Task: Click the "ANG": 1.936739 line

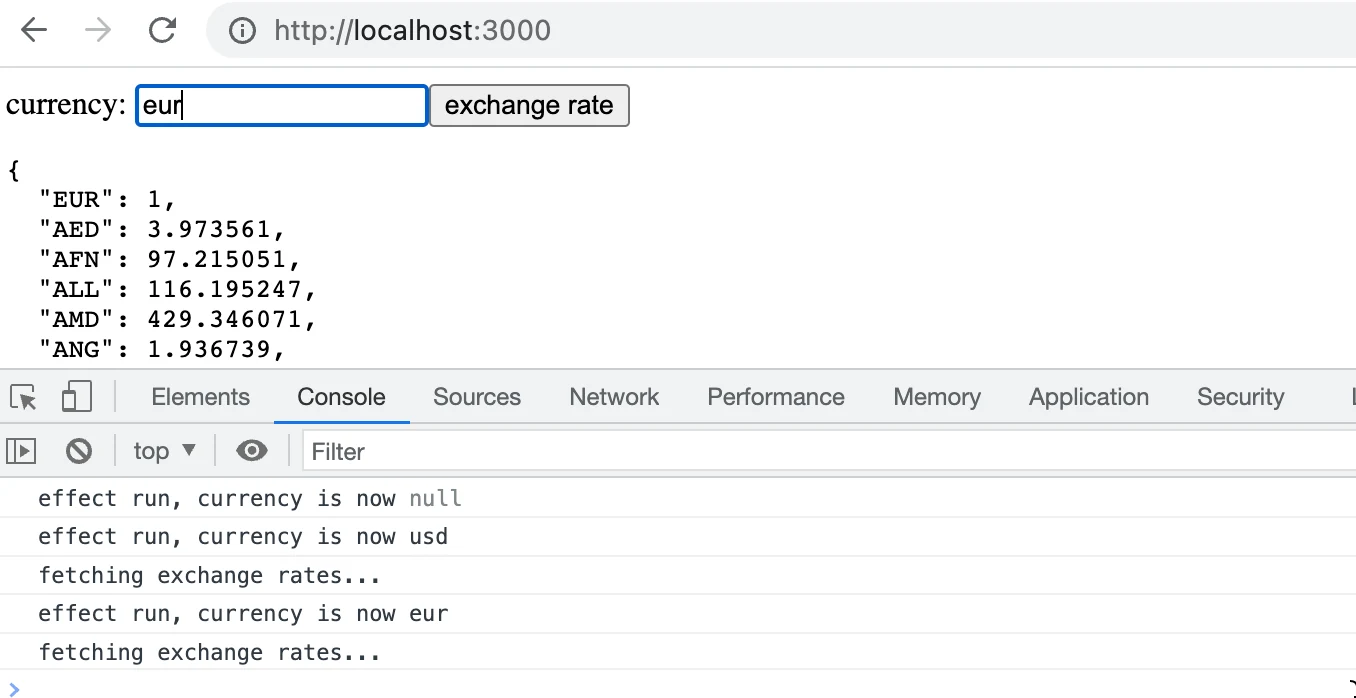Action: point(162,349)
